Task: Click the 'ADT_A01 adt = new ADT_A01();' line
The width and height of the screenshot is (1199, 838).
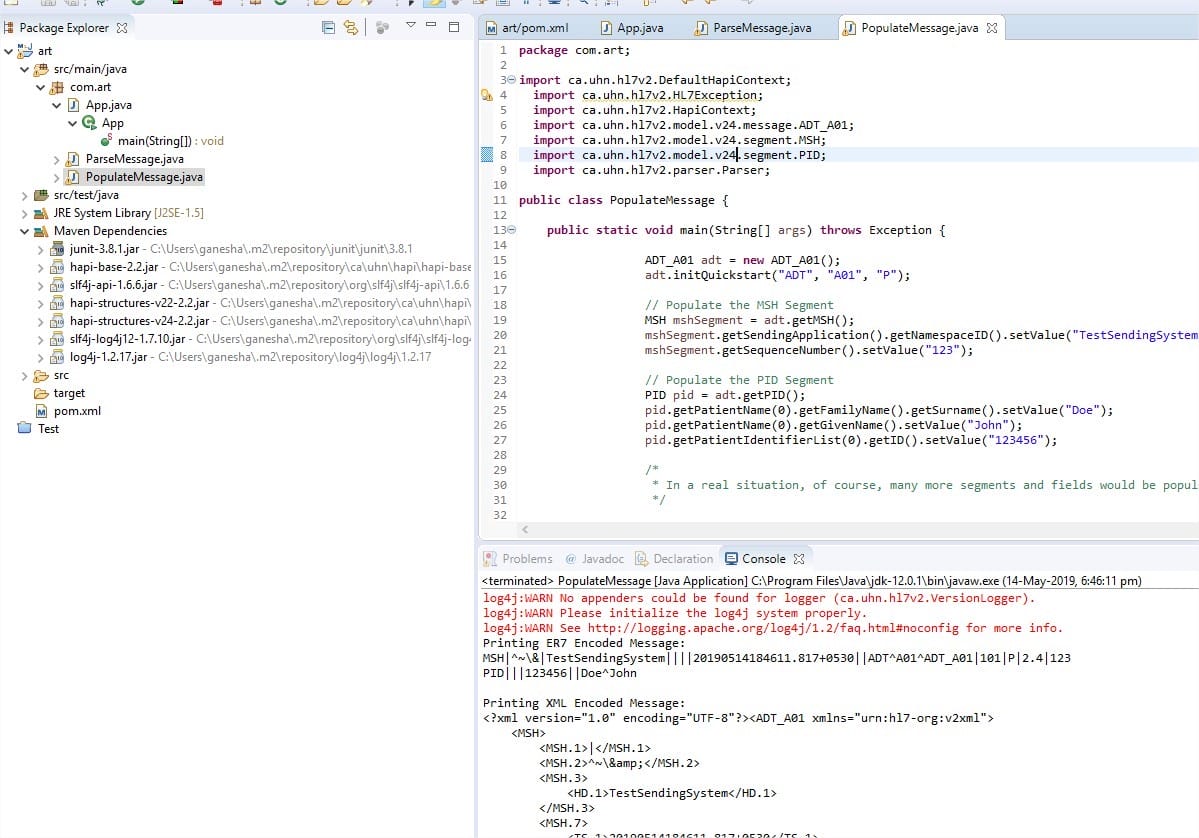Action: tap(742, 260)
